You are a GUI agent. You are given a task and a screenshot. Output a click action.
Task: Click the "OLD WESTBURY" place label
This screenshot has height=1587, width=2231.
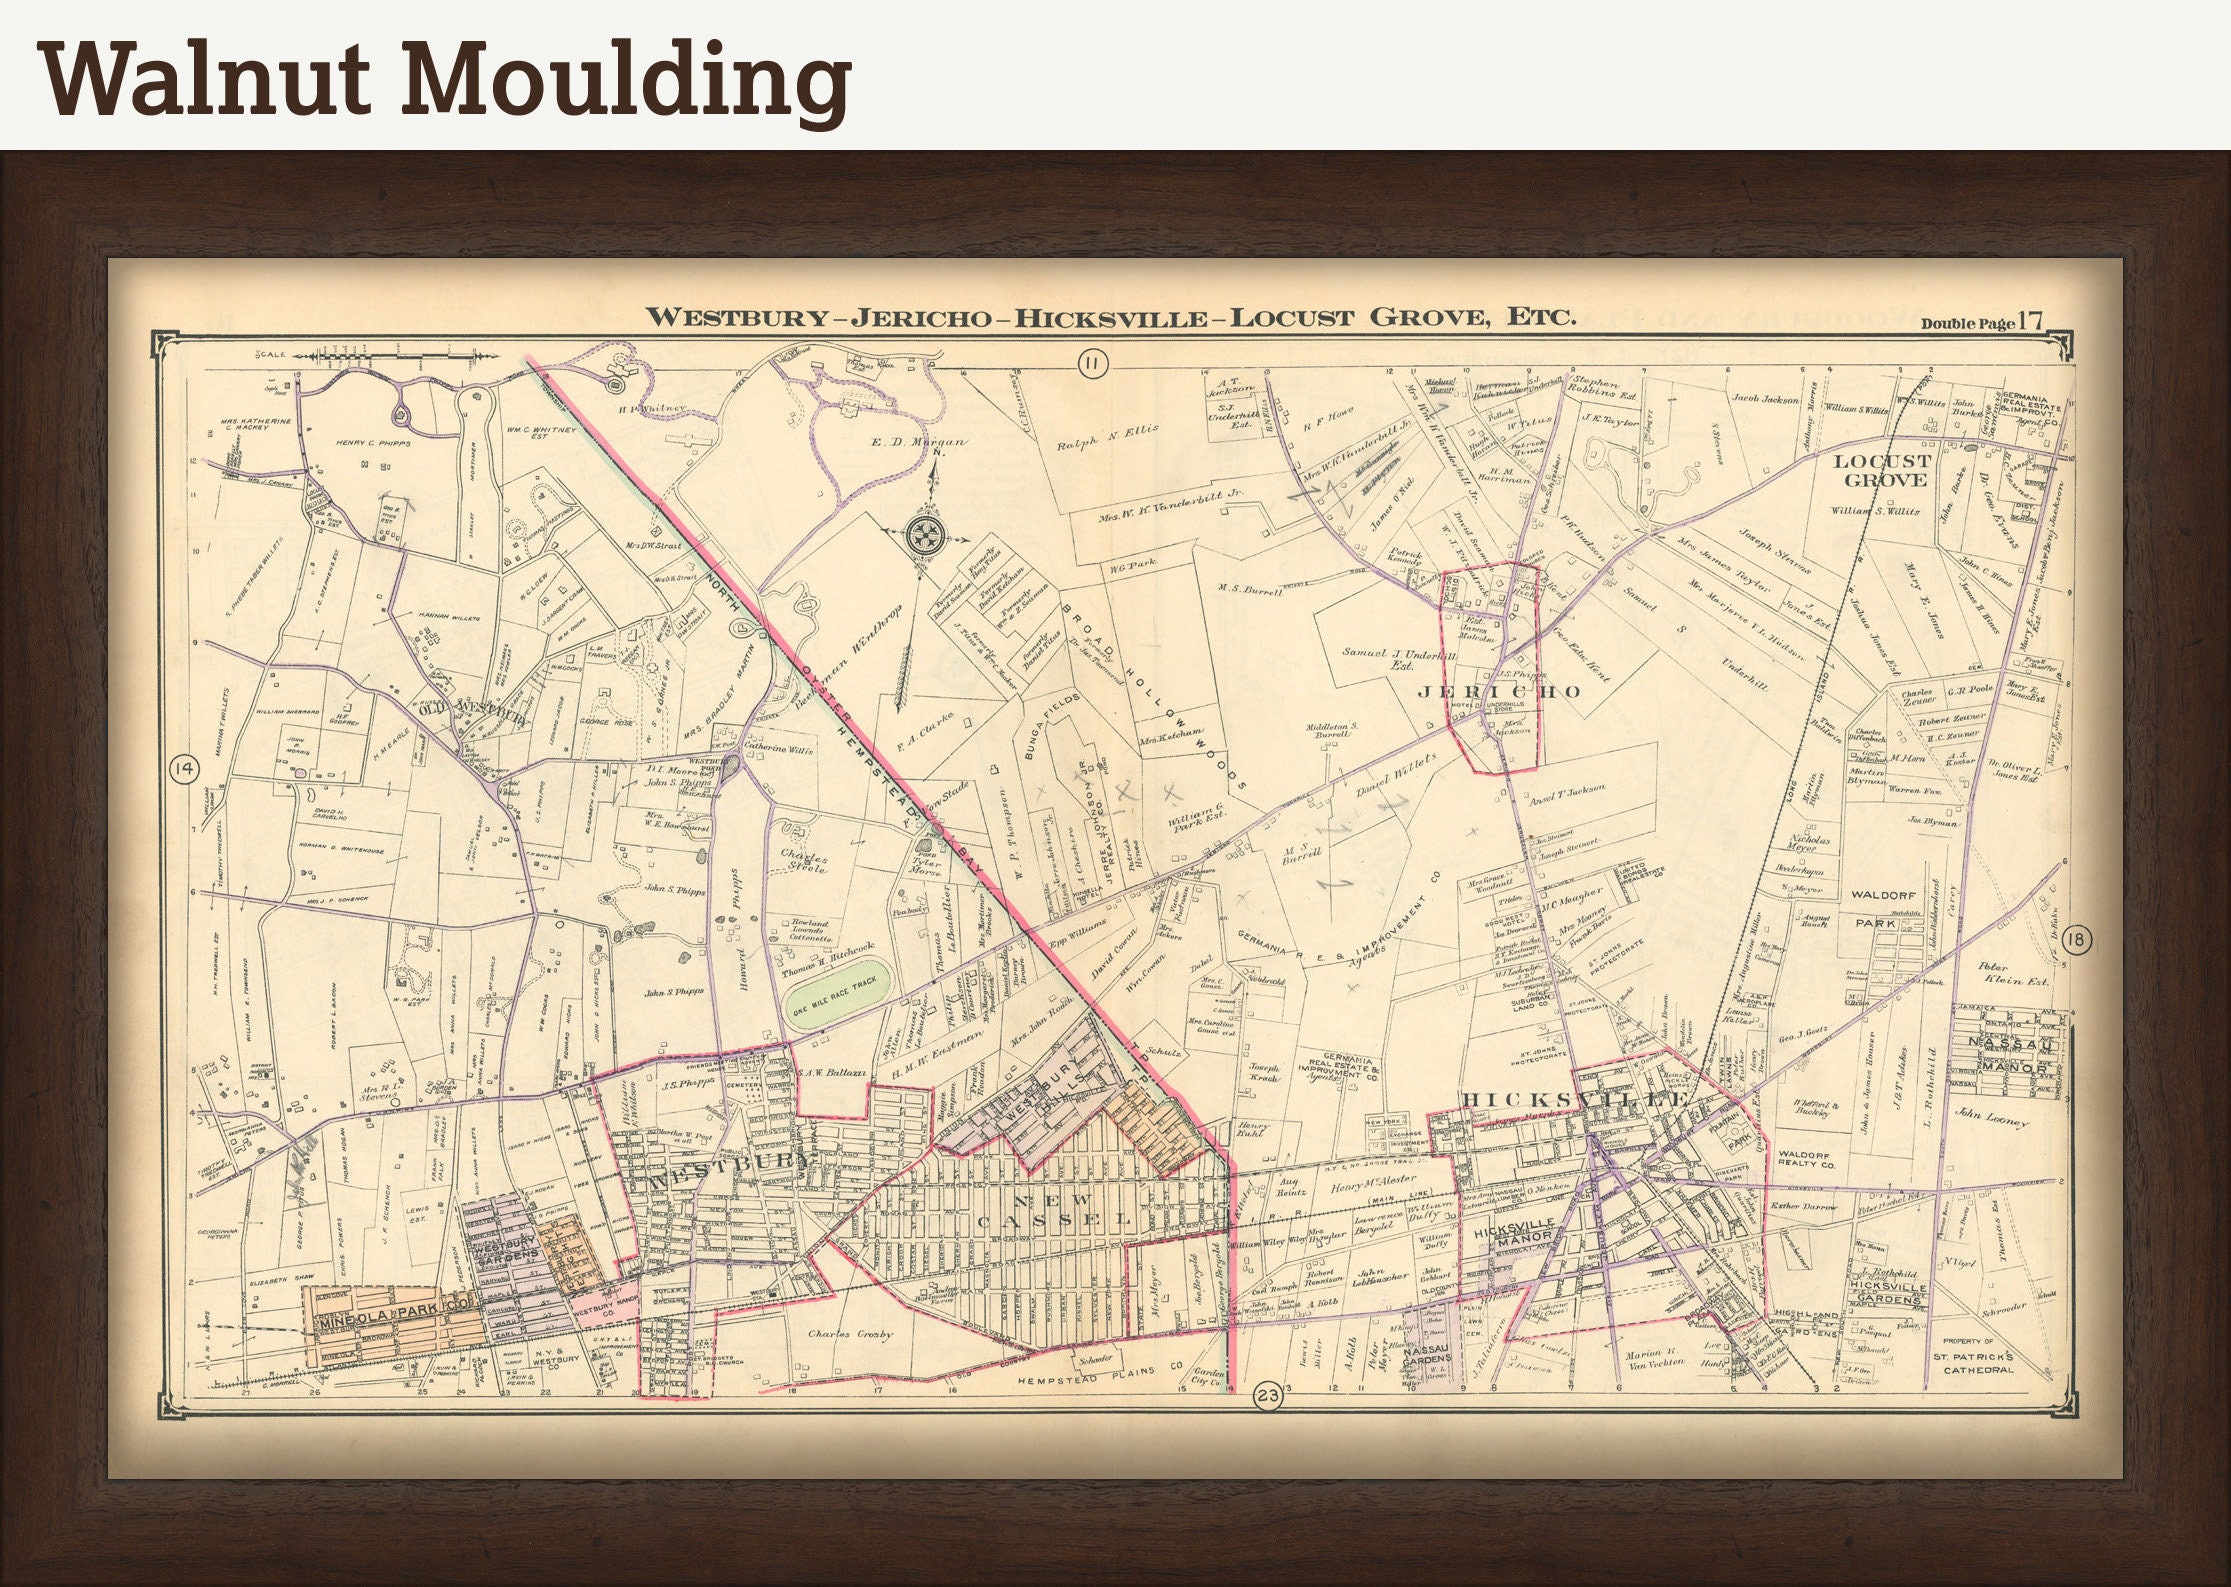[x=475, y=715]
